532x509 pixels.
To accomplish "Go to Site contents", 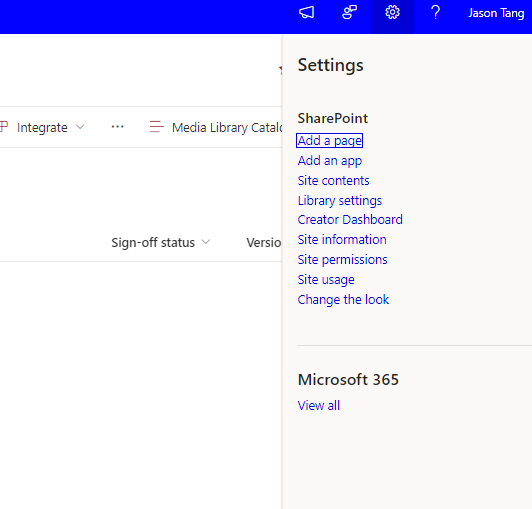I will pos(333,181).
